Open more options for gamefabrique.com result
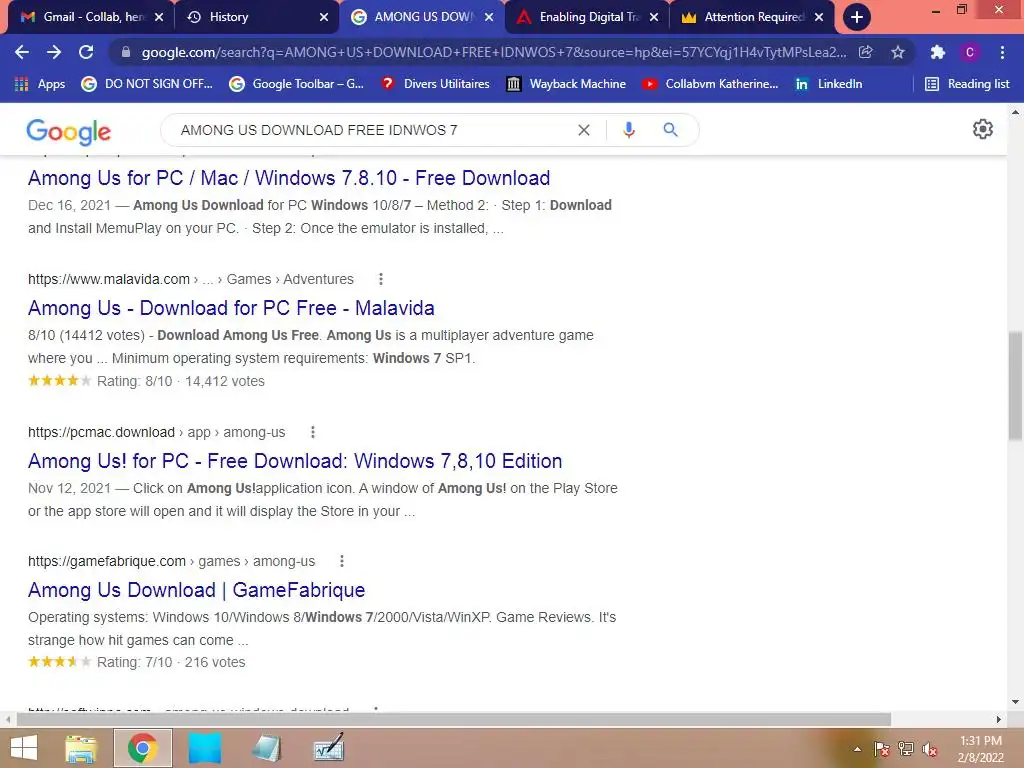The height and width of the screenshot is (768, 1024). pyautogui.click(x=342, y=561)
